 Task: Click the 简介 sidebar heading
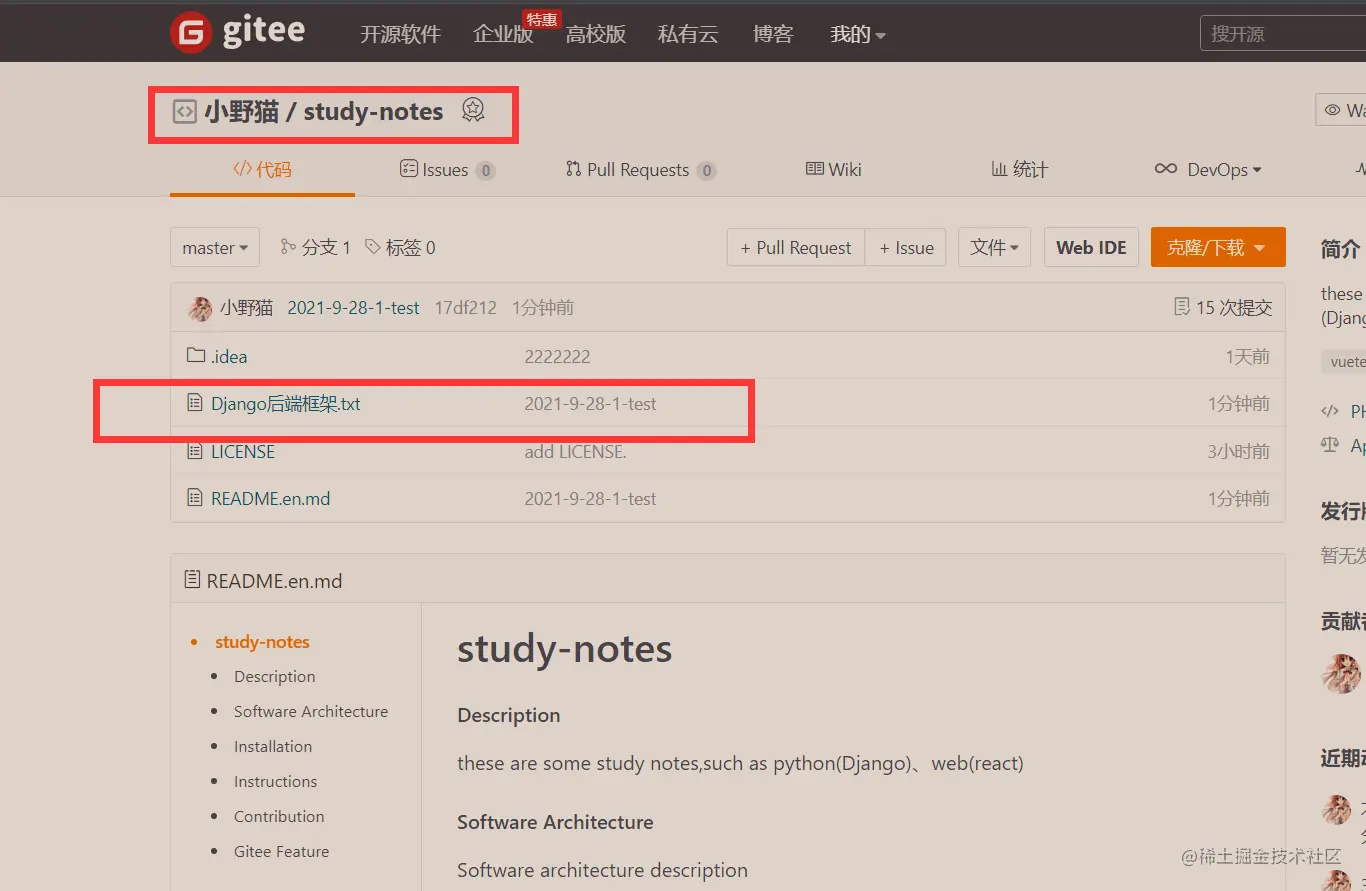pyautogui.click(x=1340, y=248)
